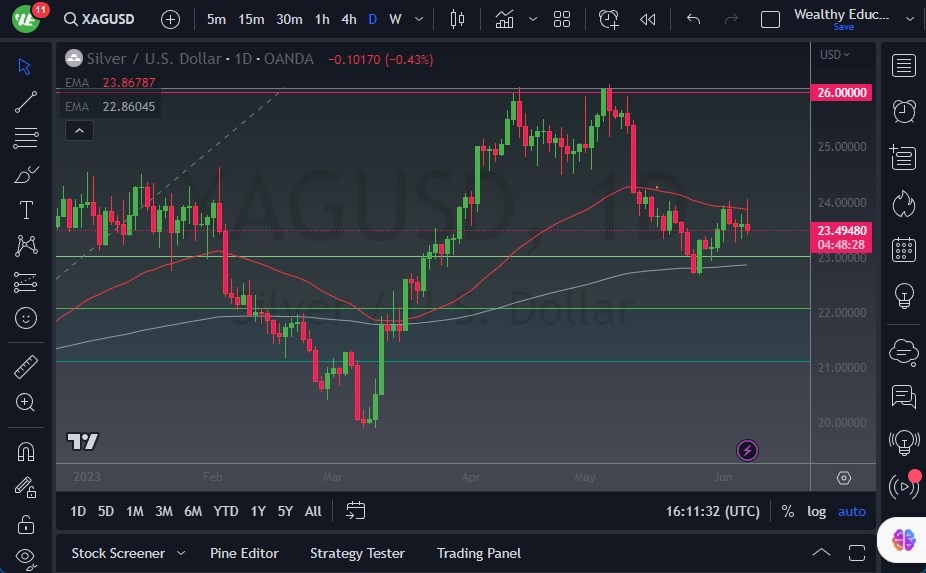Screen dimensions: 926x573
Task: Create a new price alert
Action: click(x=608, y=19)
